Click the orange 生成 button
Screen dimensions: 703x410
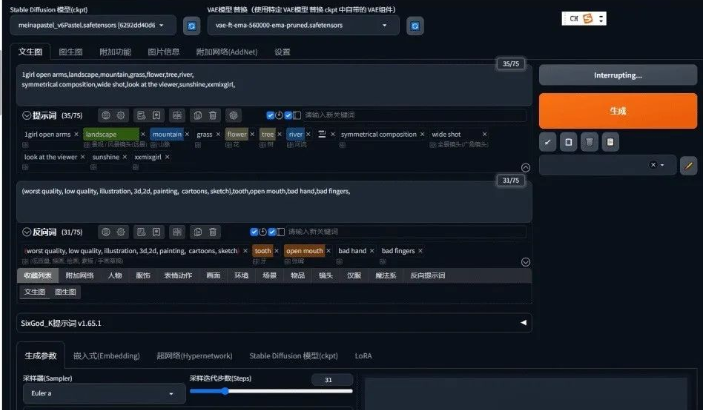pyautogui.click(x=618, y=111)
